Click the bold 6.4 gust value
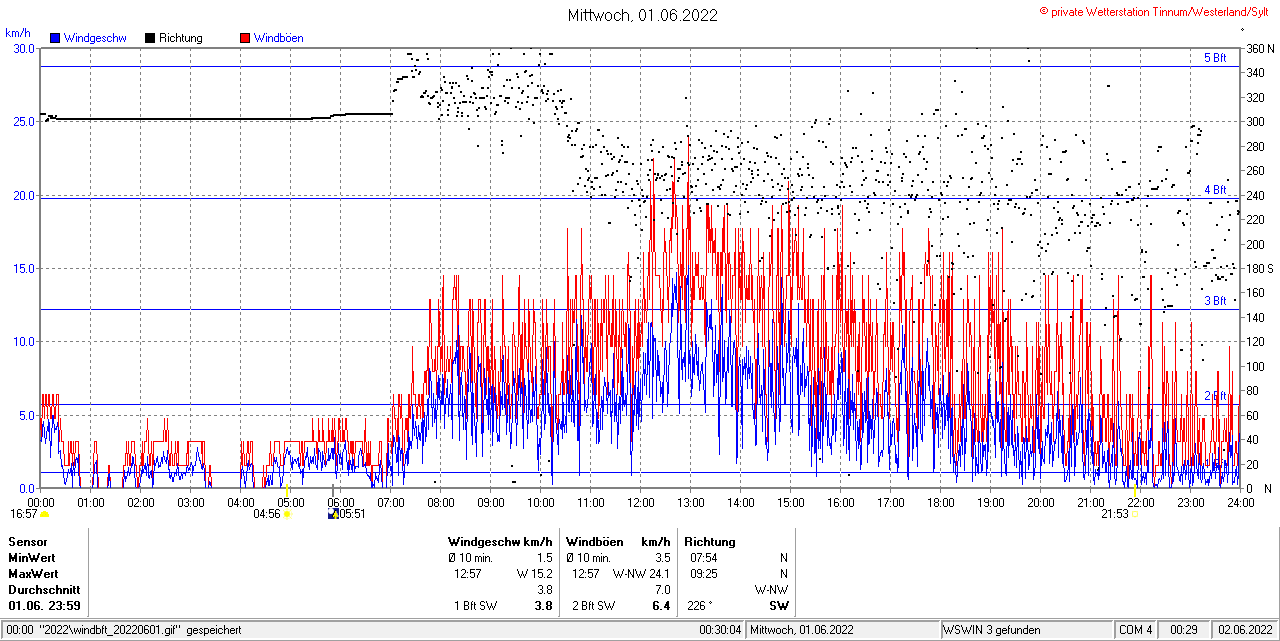Viewport: 1280px width, 641px height. (661, 606)
